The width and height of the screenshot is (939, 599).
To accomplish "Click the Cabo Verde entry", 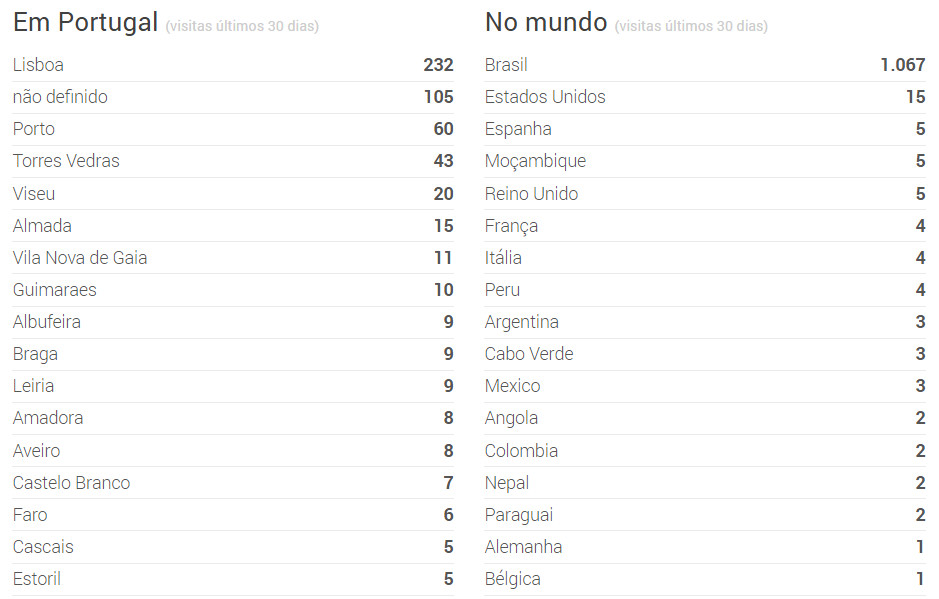I will point(529,354).
